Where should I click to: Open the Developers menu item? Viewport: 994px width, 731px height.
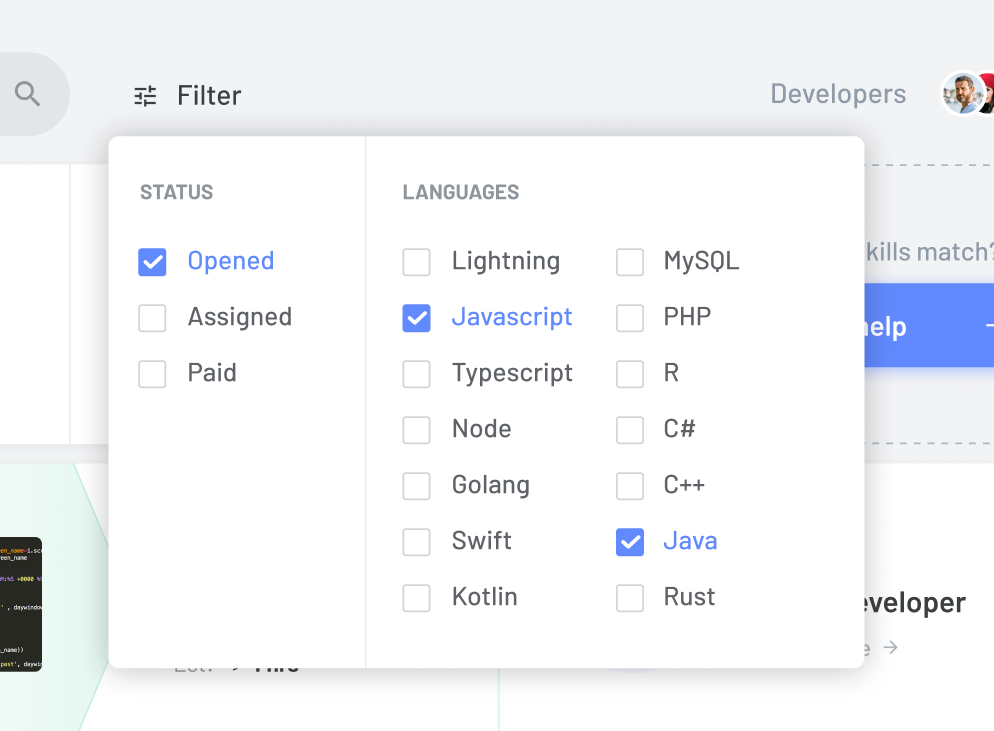[837, 93]
